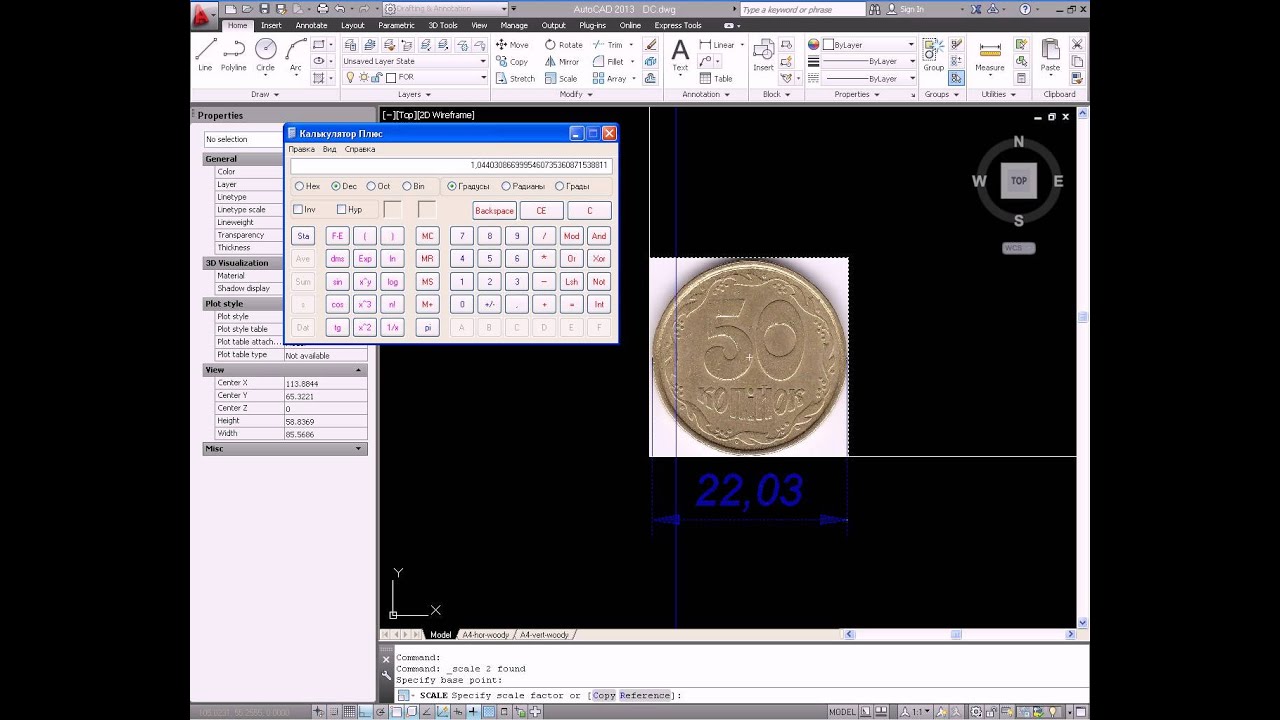The width and height of the screenshot is (1280, 720).
Task: Click the Undo arrow in quick access toolbar
Action: 340,9
